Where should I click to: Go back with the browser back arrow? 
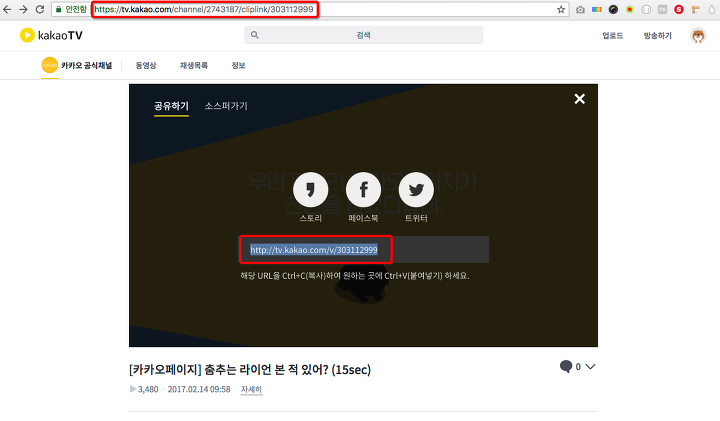7,9
